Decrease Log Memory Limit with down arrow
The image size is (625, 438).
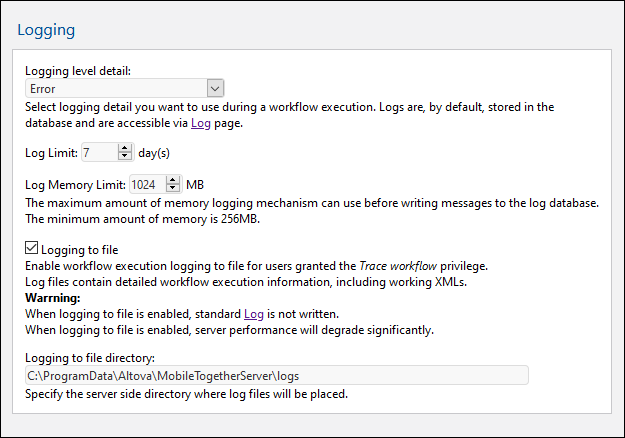[x=173, y=189]
